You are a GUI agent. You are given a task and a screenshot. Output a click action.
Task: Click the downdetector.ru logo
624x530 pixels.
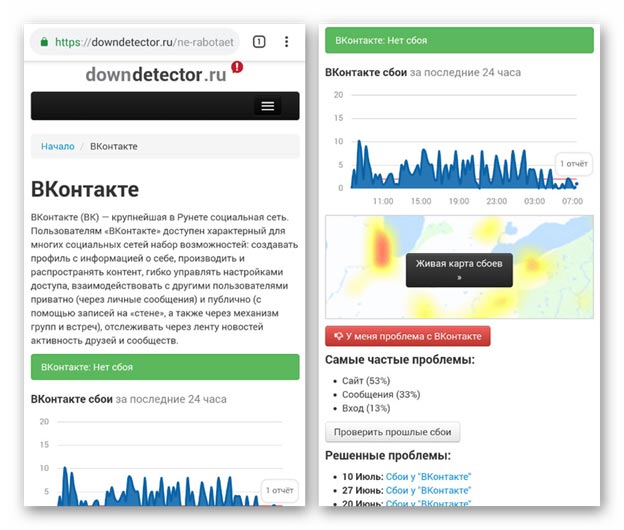[x=155, y=75]
